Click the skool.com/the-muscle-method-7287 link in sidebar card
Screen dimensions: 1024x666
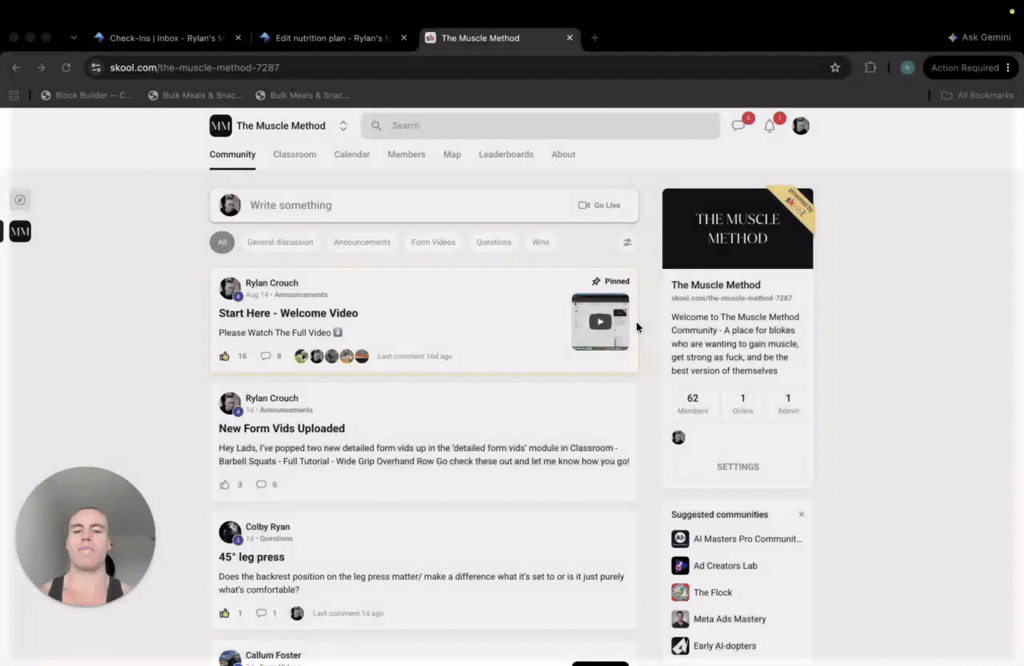731,298
